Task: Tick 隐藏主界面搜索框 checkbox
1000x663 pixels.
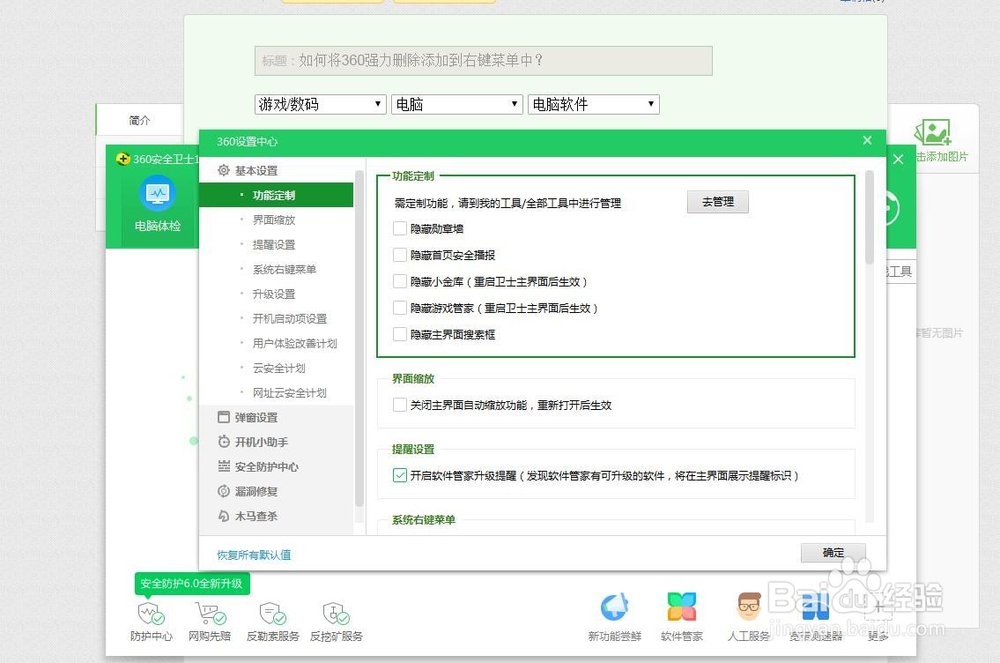Action: [x=400, y=334]
